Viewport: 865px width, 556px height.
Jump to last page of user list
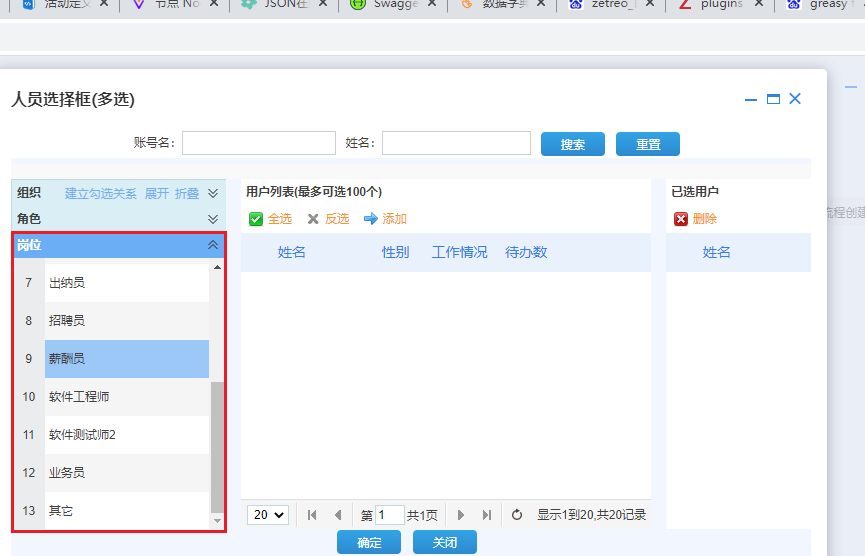pyautogui.click(x=487, y=515)
